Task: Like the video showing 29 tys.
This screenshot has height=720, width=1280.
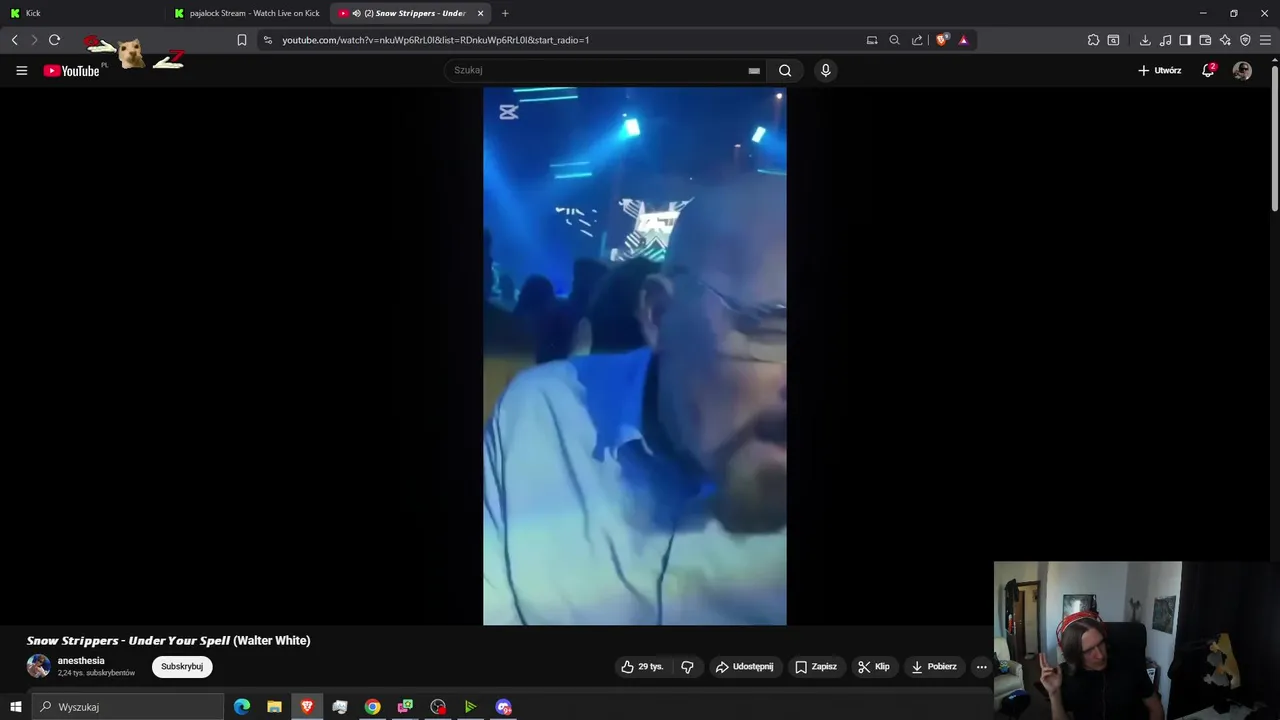Action: click(642, 667)
